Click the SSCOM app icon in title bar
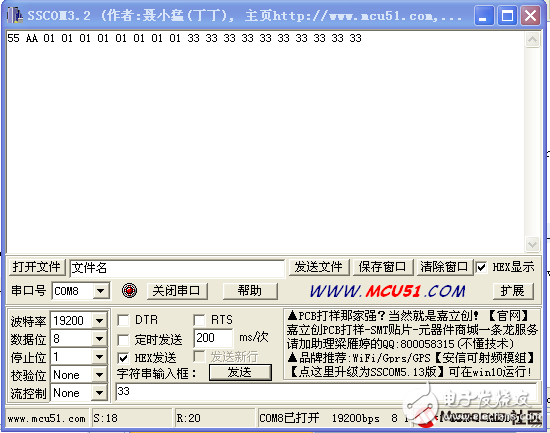This screenshot has height=433, width=550. click(x=15, y=15)
